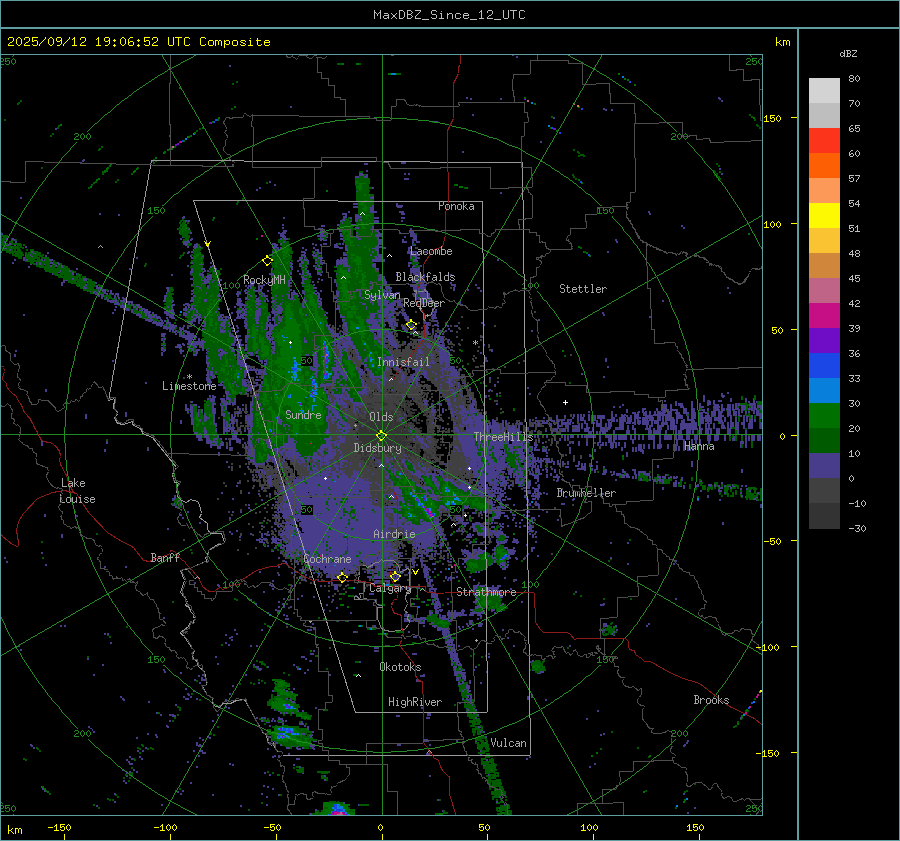Image resolution: width=900 pixels, height=841 pixels.
Task: Click the Okotoks city label
Action: click(x=400, y=667)
